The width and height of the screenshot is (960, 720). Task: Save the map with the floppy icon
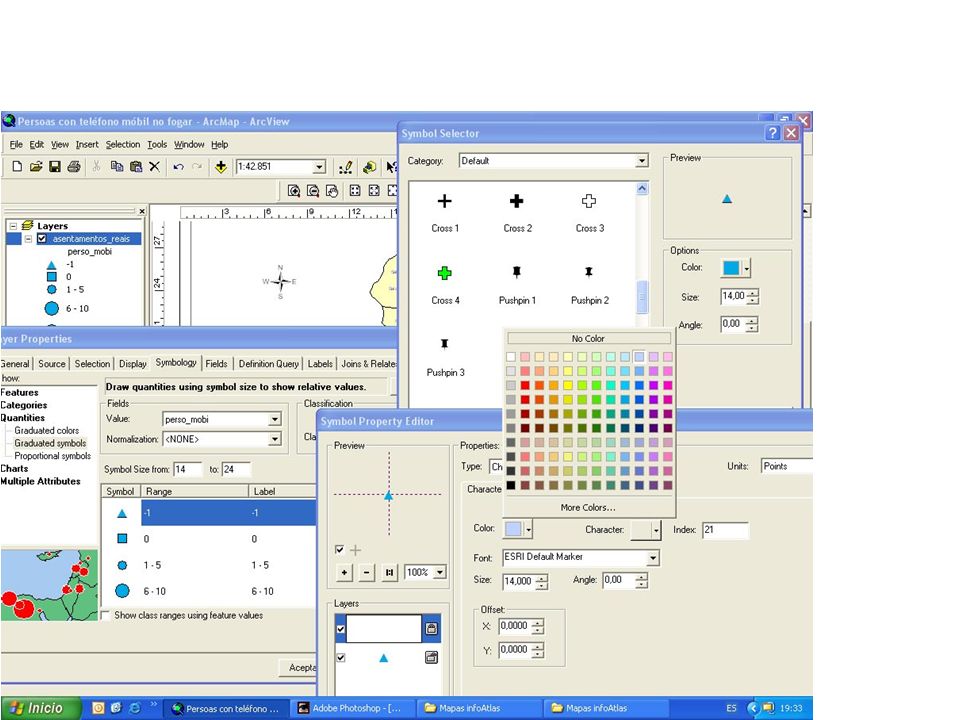point(54,167)
